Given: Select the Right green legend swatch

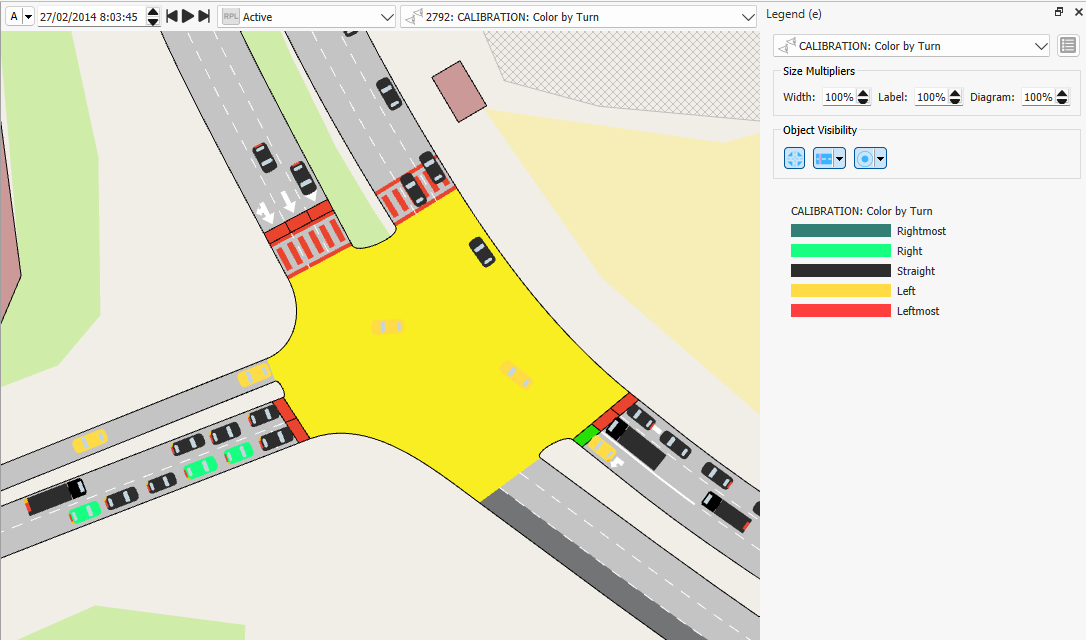Looking at the screenshot, I should click(840, 251).
